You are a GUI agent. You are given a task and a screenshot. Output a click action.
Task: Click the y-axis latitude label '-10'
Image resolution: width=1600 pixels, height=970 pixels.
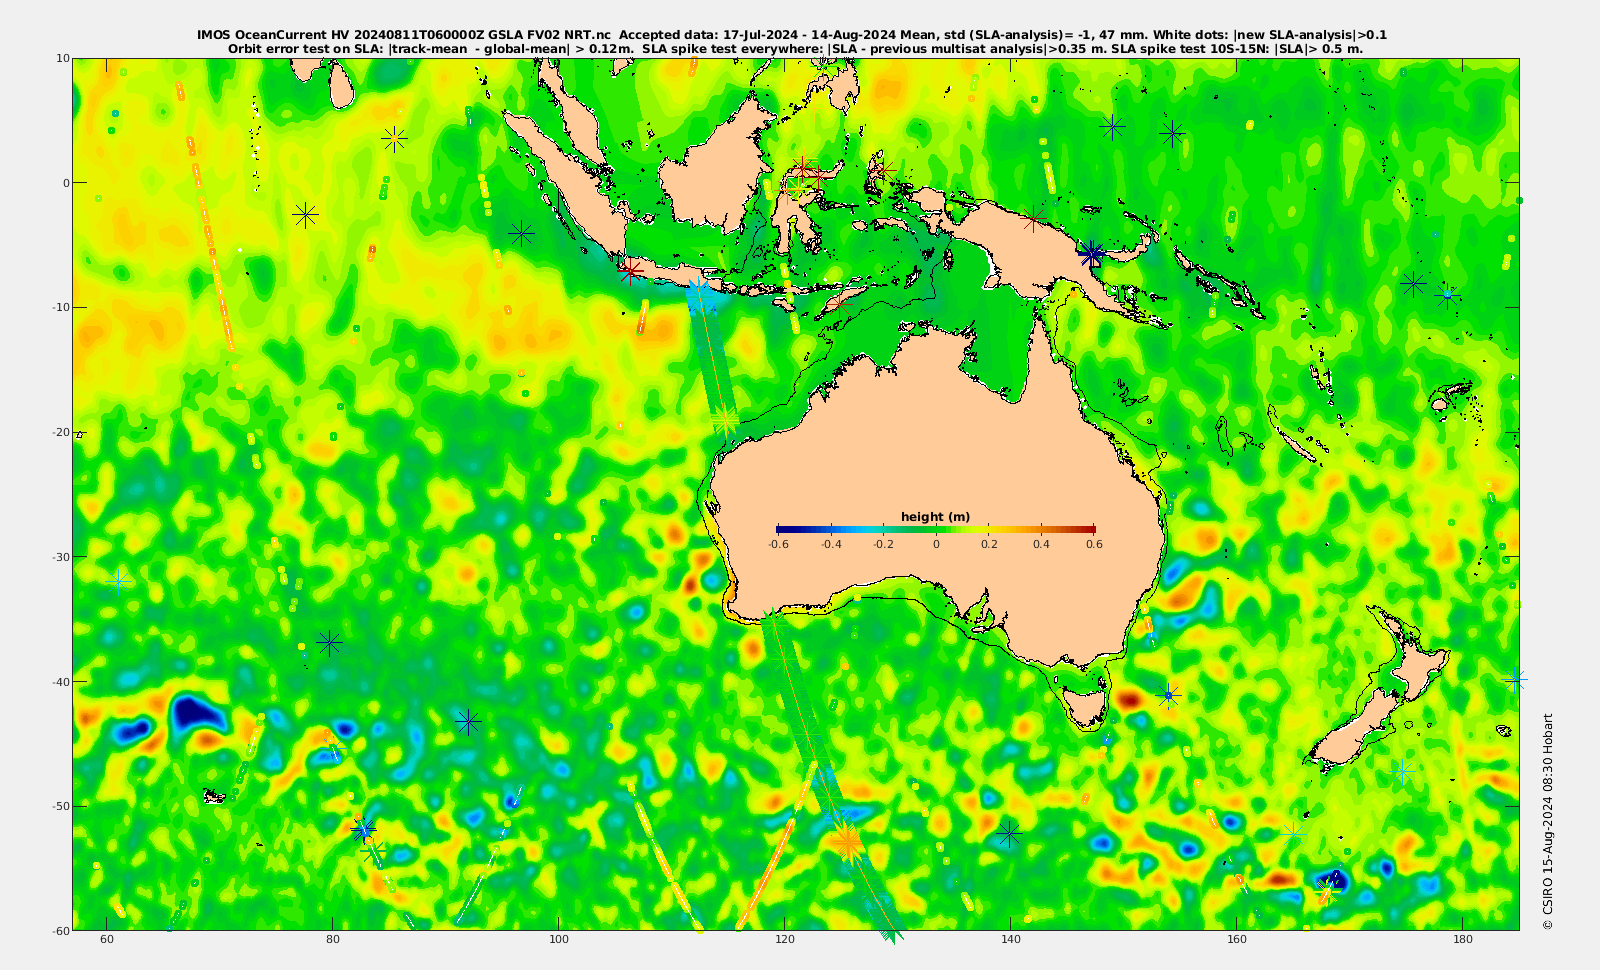(61, 307)
